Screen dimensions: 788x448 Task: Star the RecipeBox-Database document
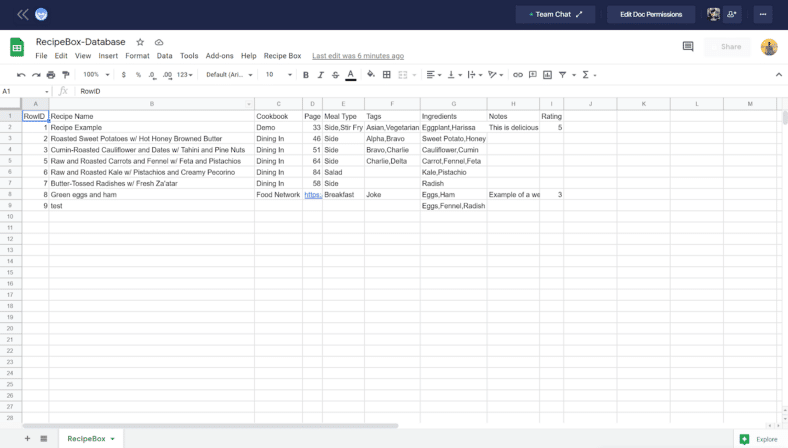[140, 42]
